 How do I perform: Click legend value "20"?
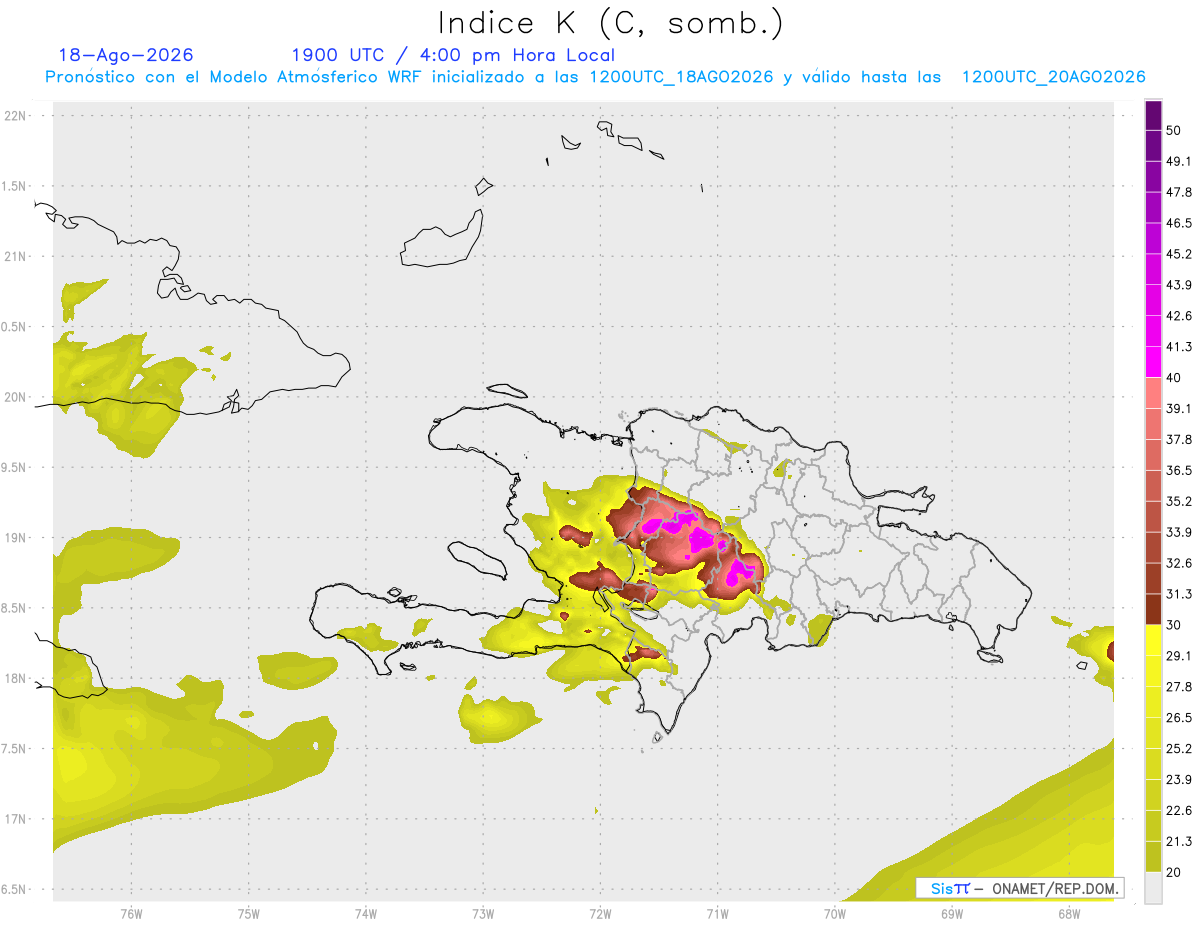(x=1173, y=872)
